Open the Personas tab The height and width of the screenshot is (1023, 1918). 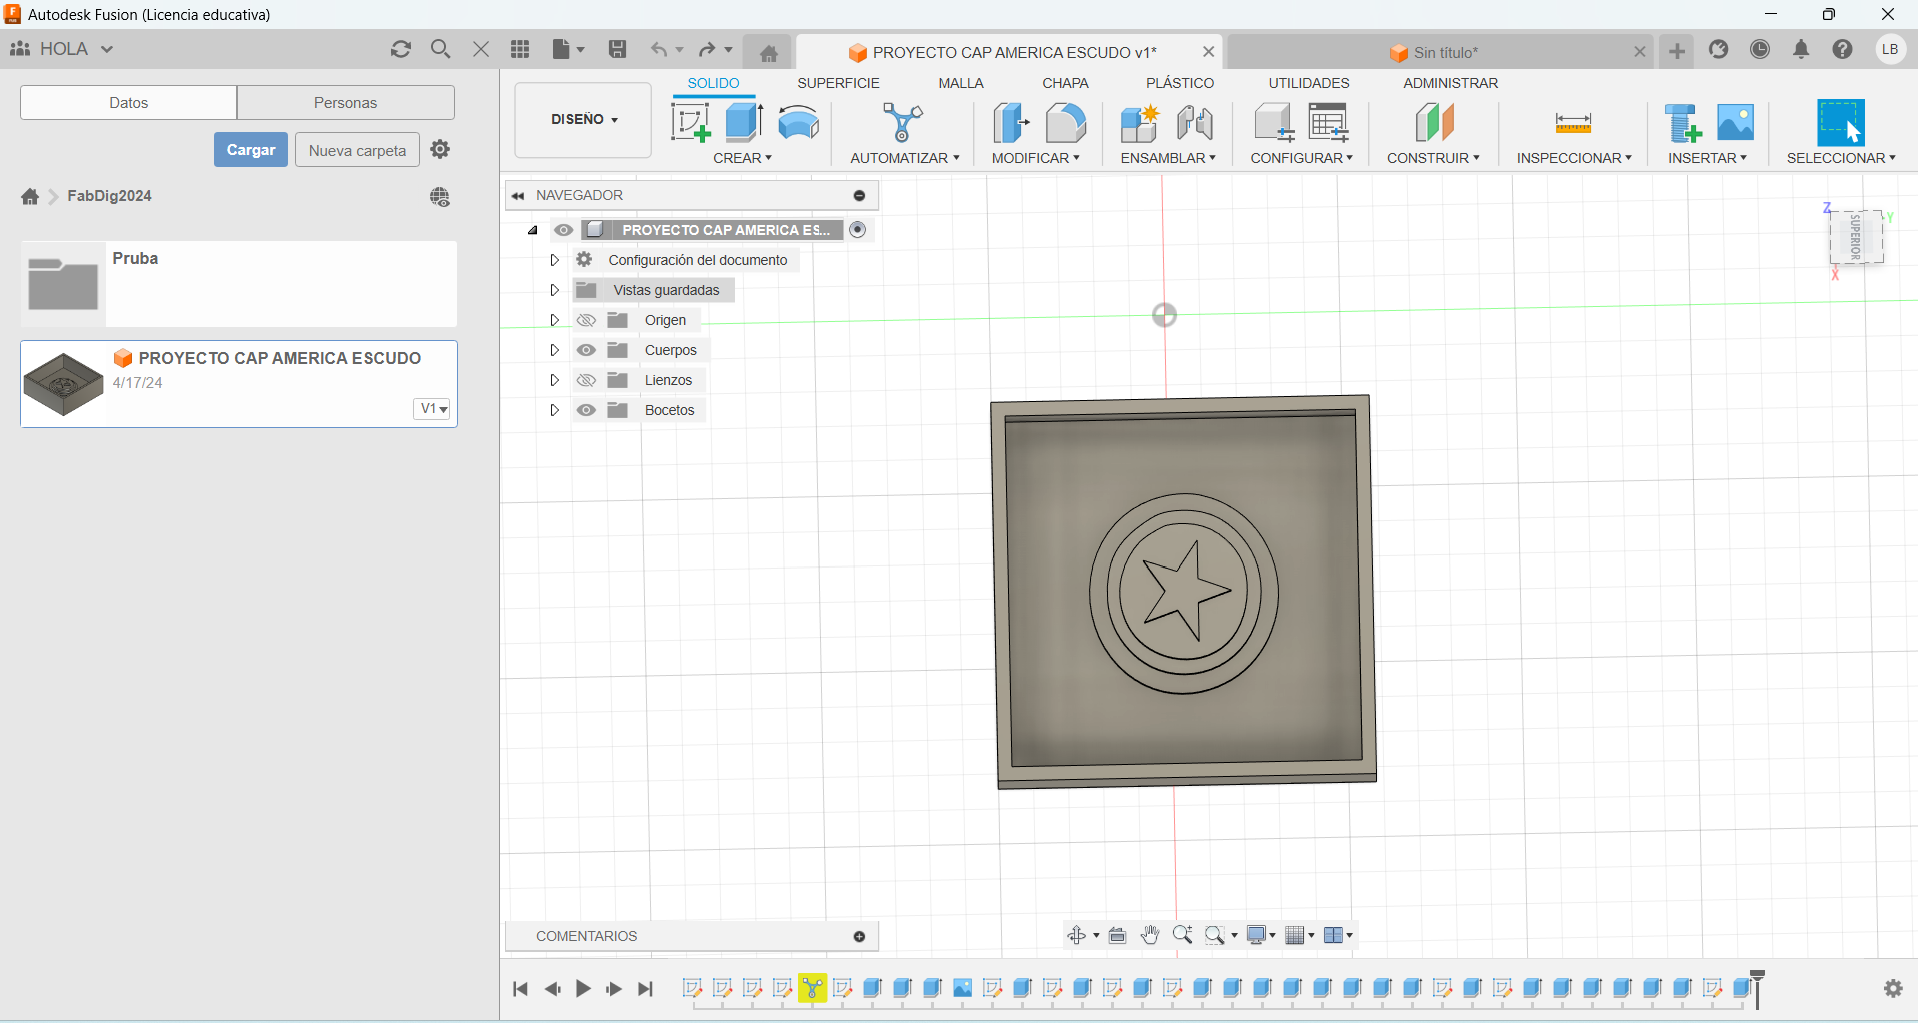[345, 102]
